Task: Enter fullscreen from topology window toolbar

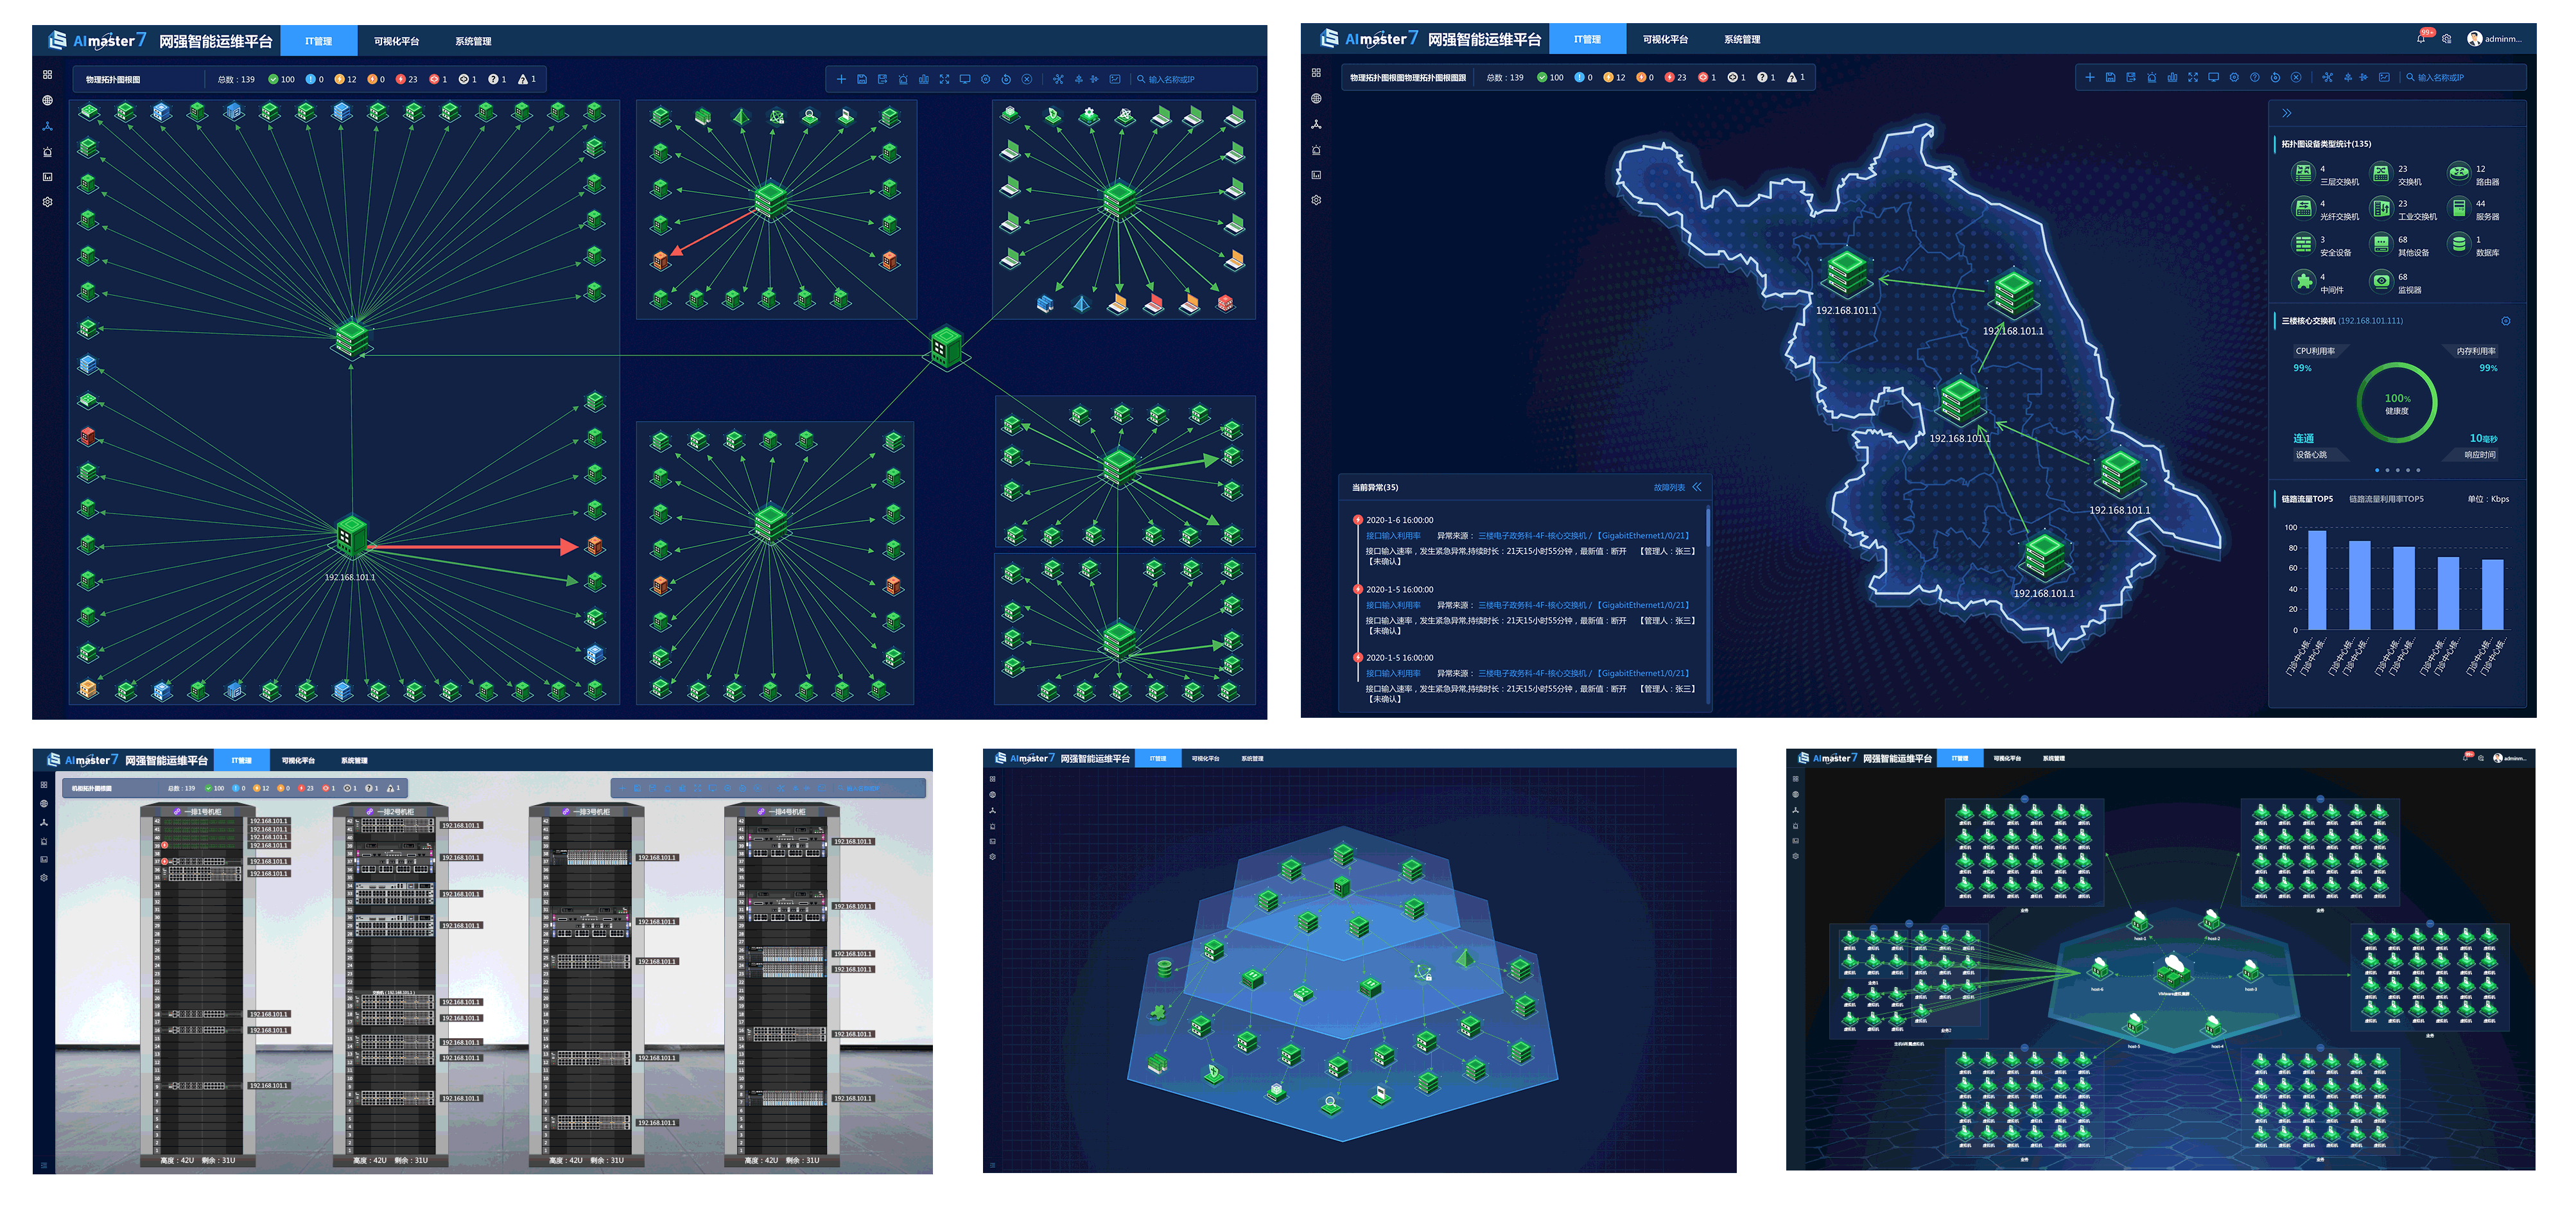Action: [x=944, y=79]
